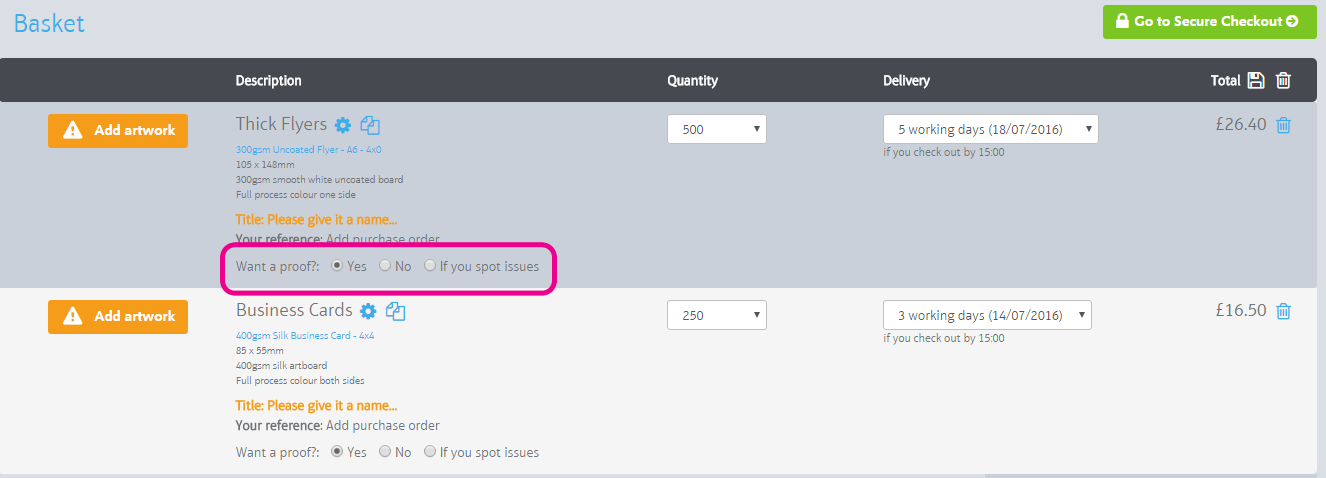The height and width of the screenshot is (478, 1326).
Task: Go to Secure Checkout
Action: pyautogui.click(x=1209, y=21)
